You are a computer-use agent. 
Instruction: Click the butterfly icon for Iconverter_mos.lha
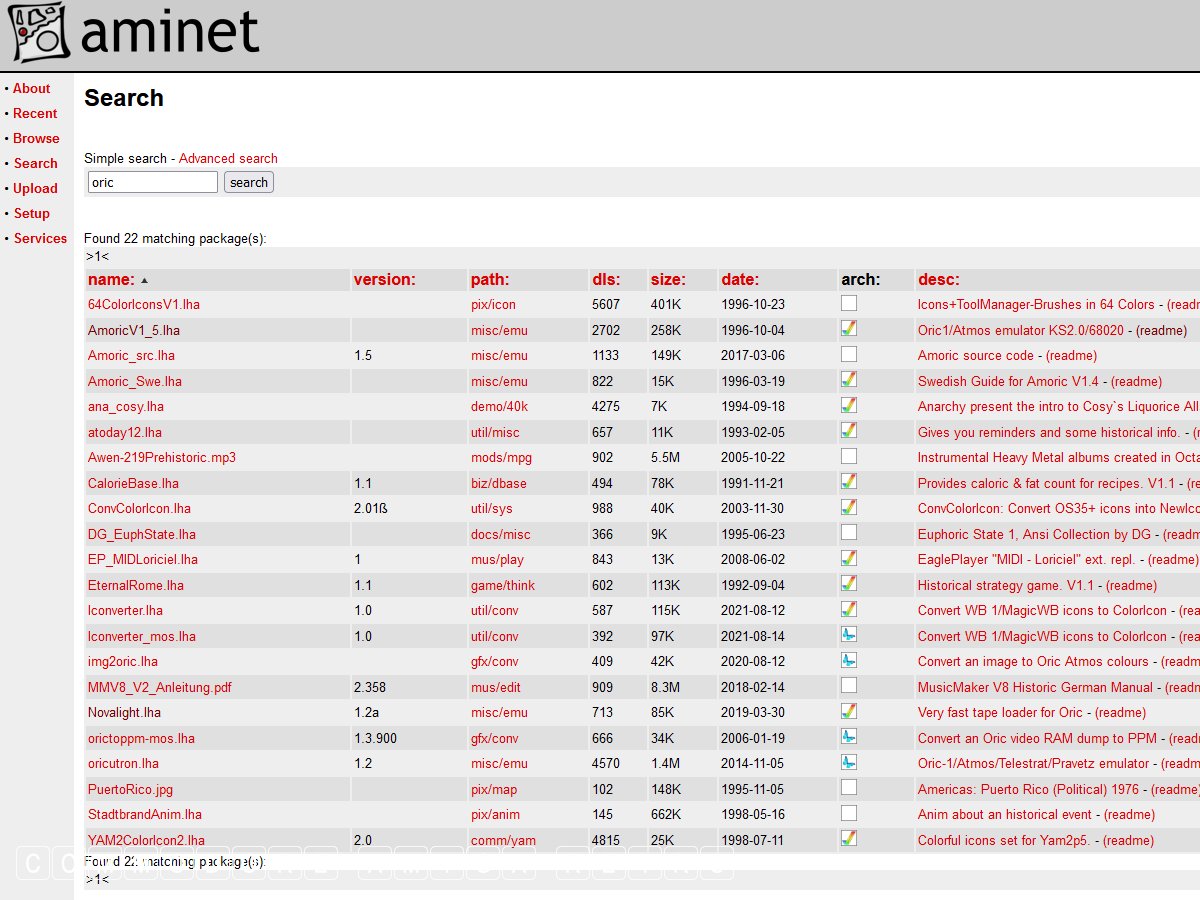click(849, 634)
